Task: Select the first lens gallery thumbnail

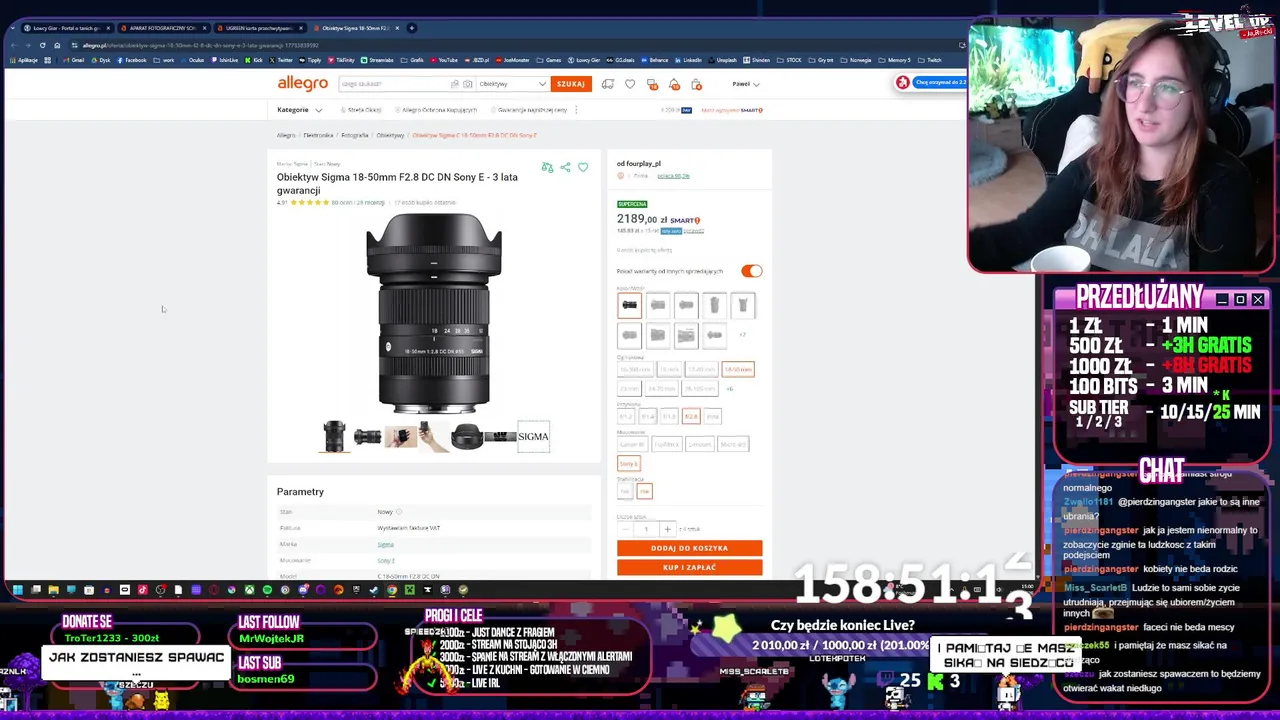Action: (334, 436)
